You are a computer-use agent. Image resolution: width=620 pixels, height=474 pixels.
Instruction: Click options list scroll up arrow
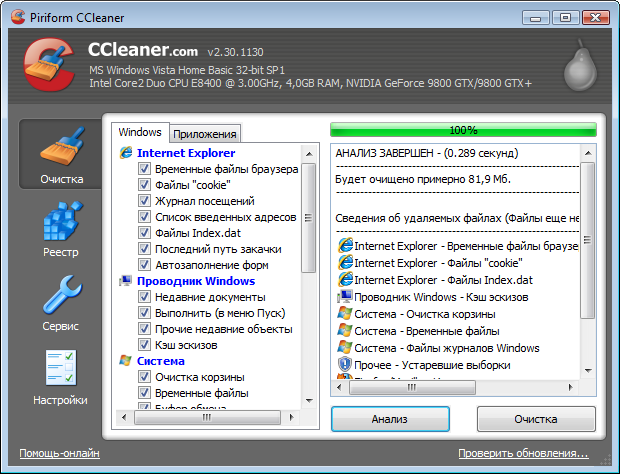click(309, 154)
